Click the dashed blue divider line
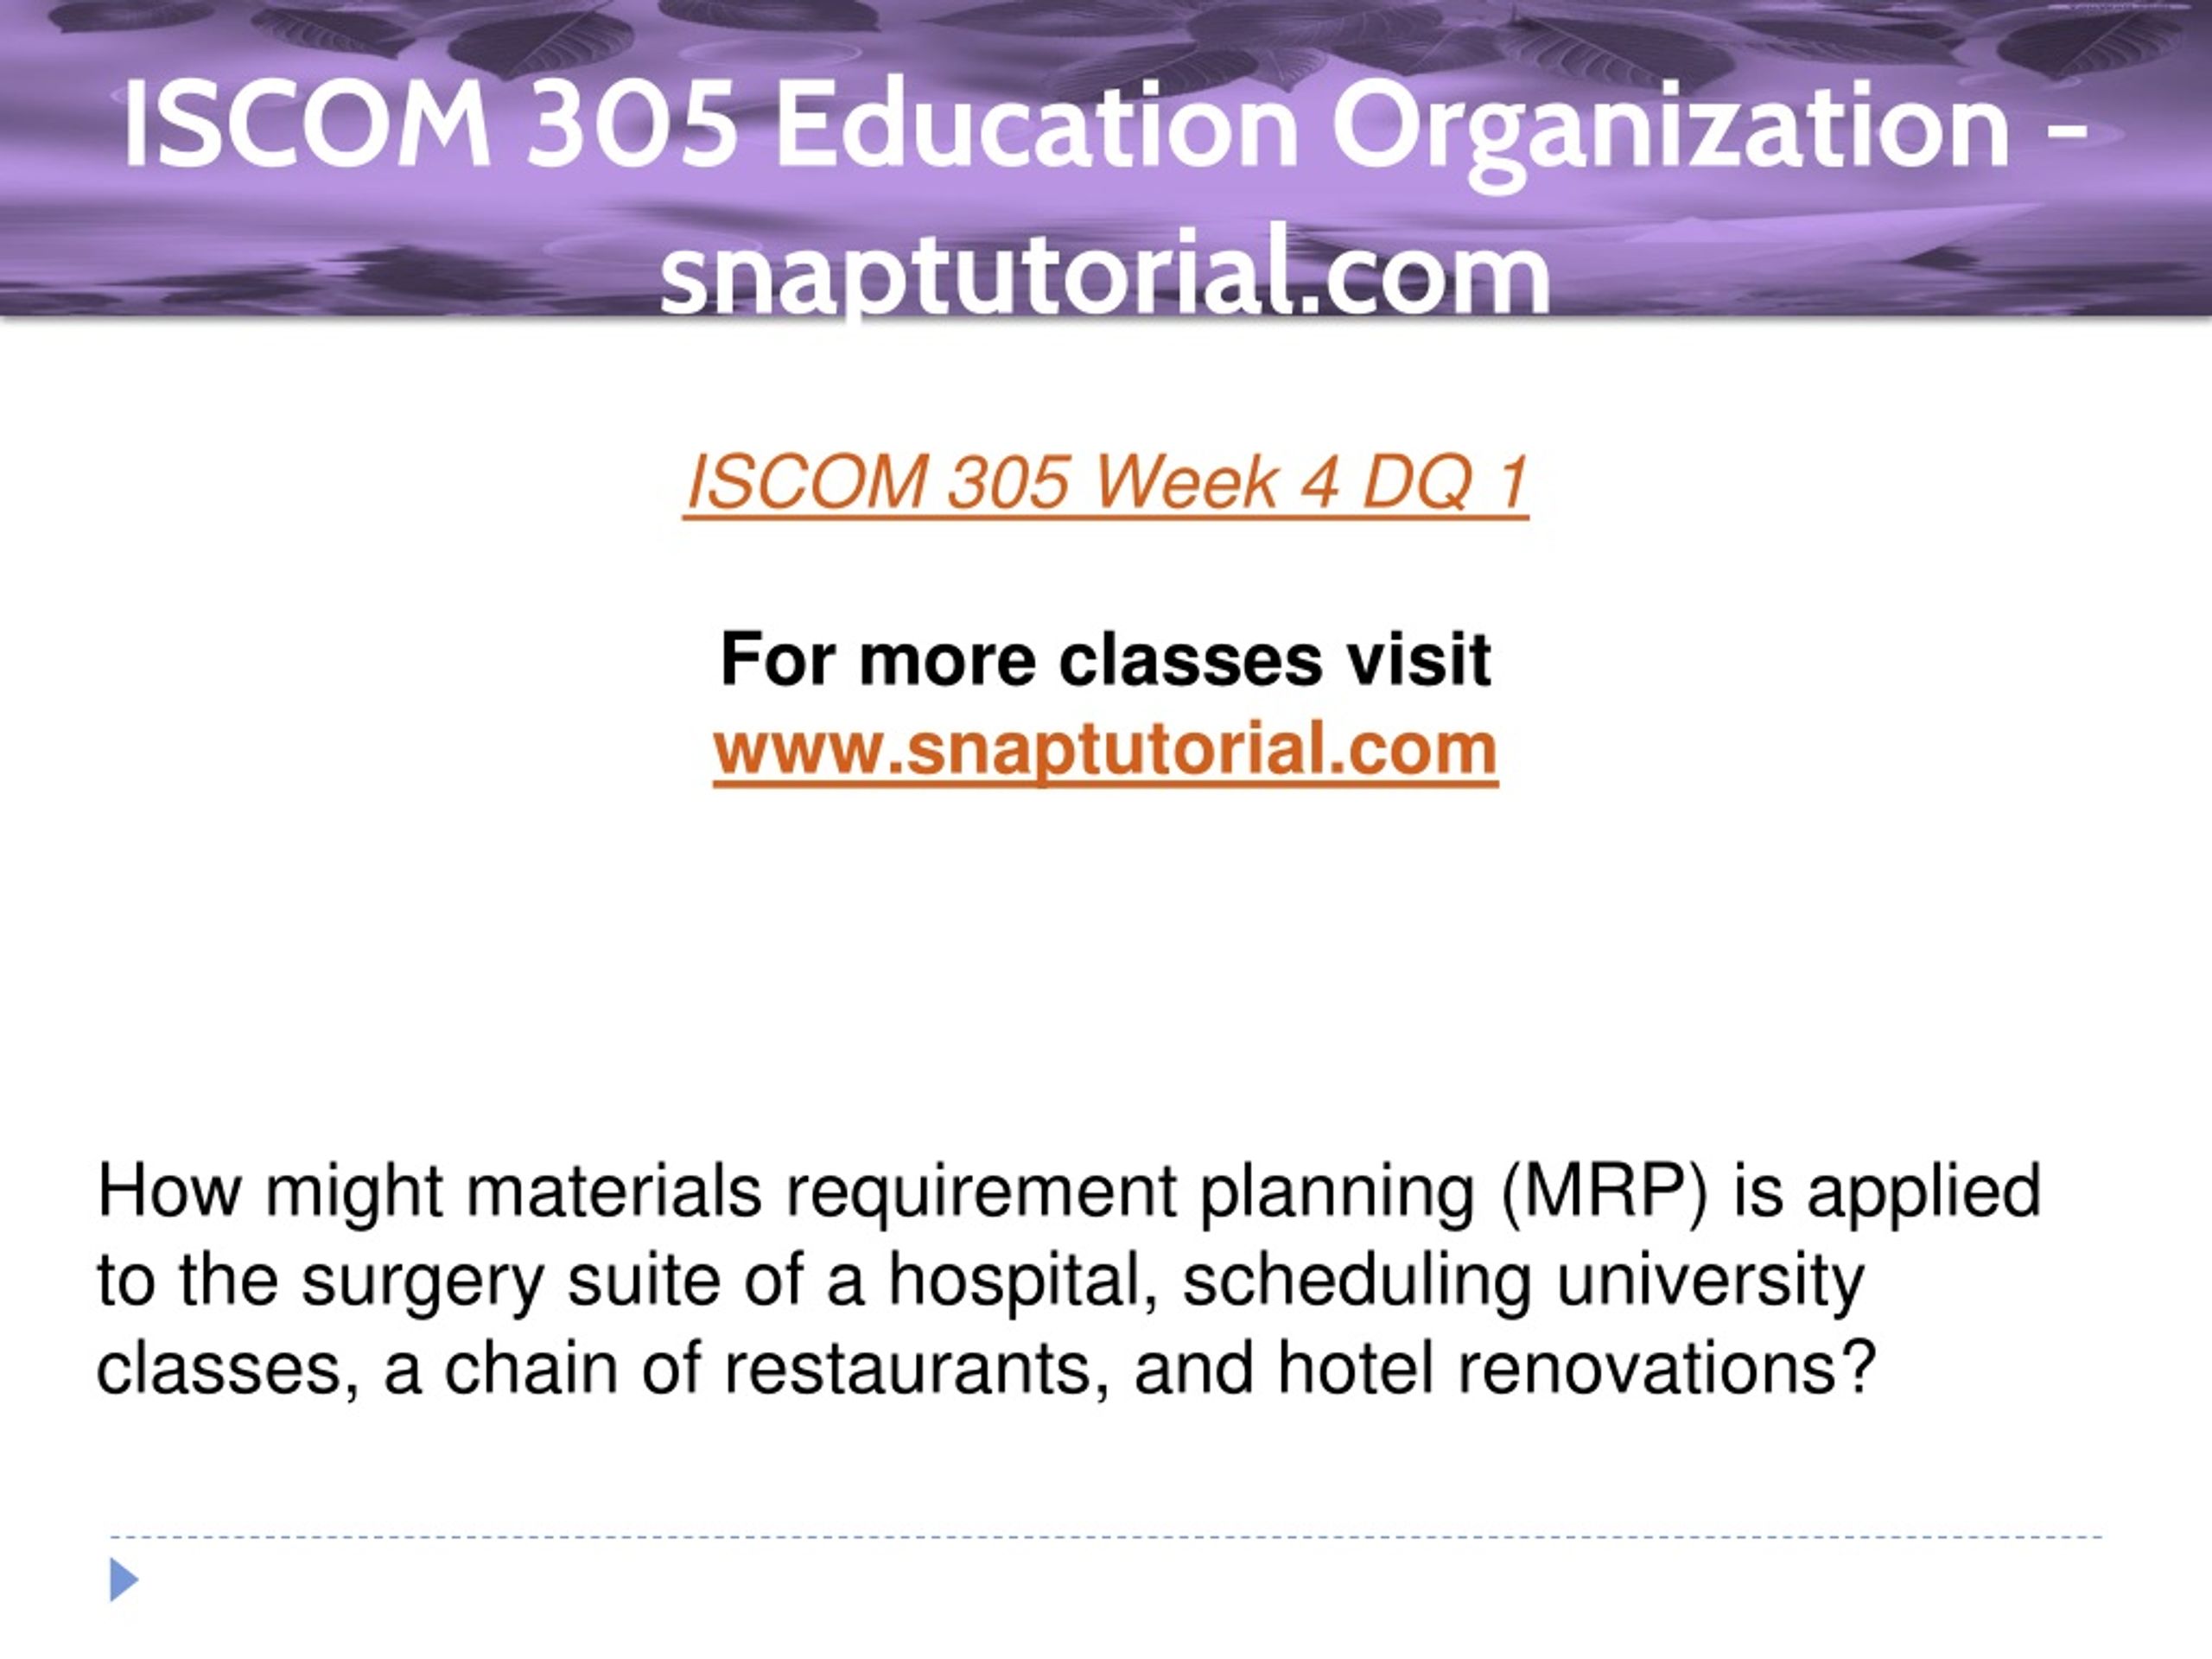This screenshot has width=2212, height=1659. tap(1106, 1537)
